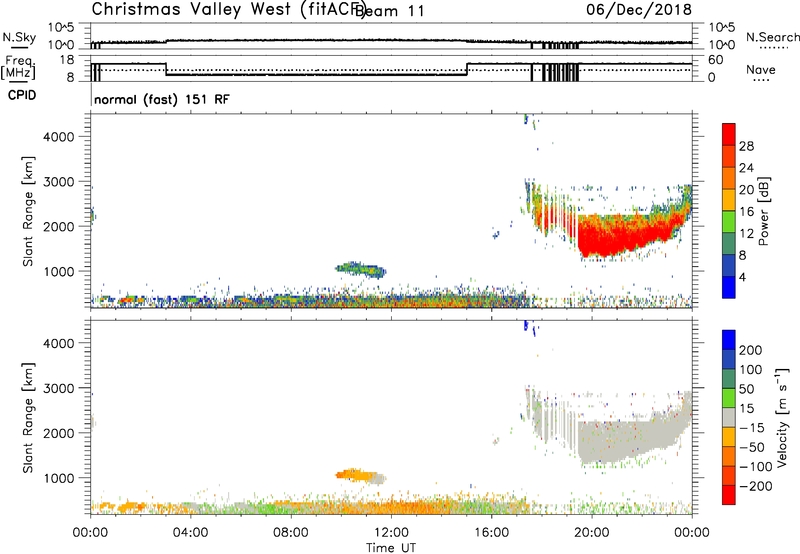Click the "Time UT" x-axis label
The width and height of the screenshot is (800, 554).
(391, 548)
